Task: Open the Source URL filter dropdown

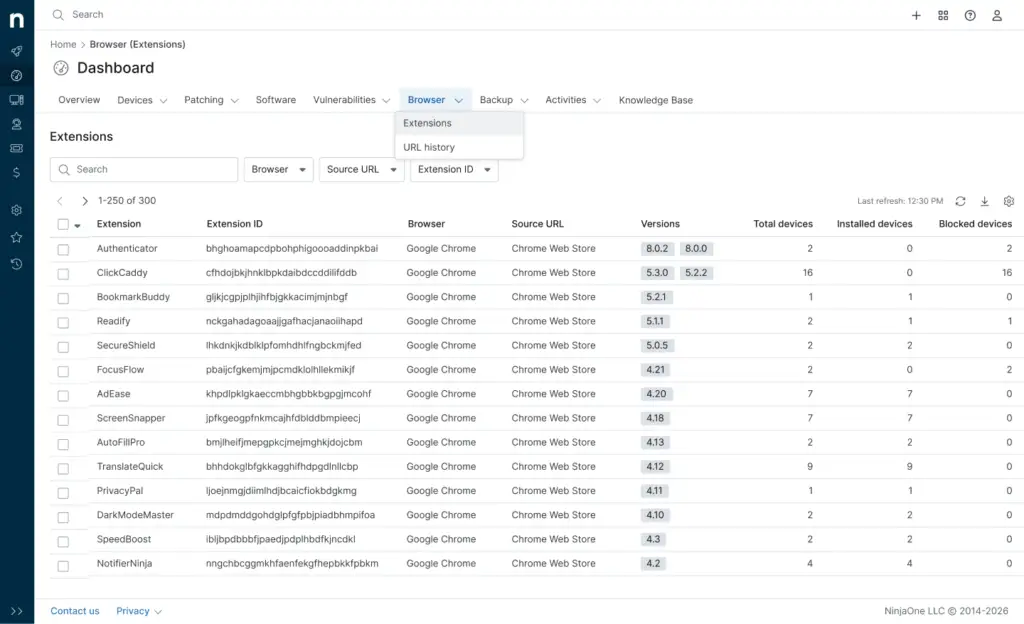Action: [x=362, y=169]
